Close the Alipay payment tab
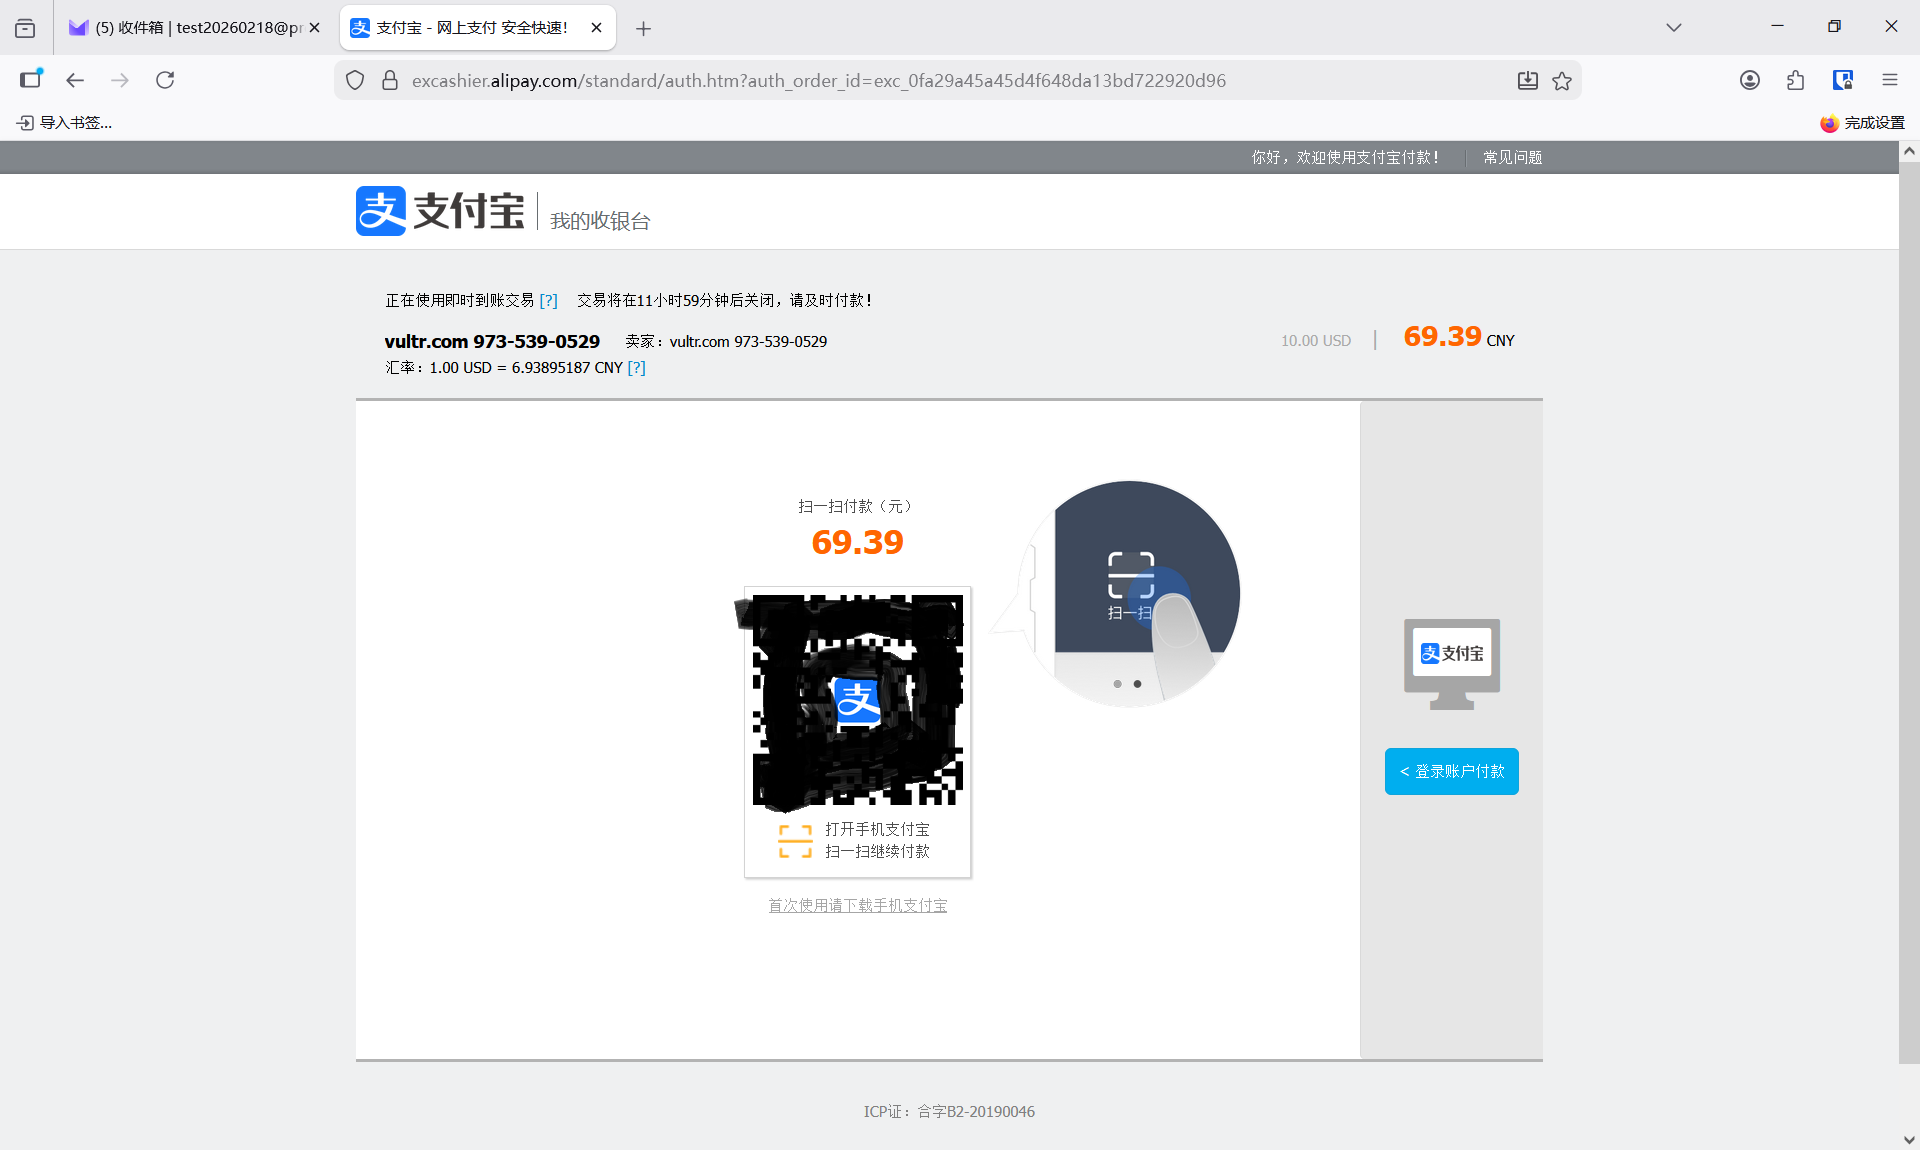 (596, 28)
